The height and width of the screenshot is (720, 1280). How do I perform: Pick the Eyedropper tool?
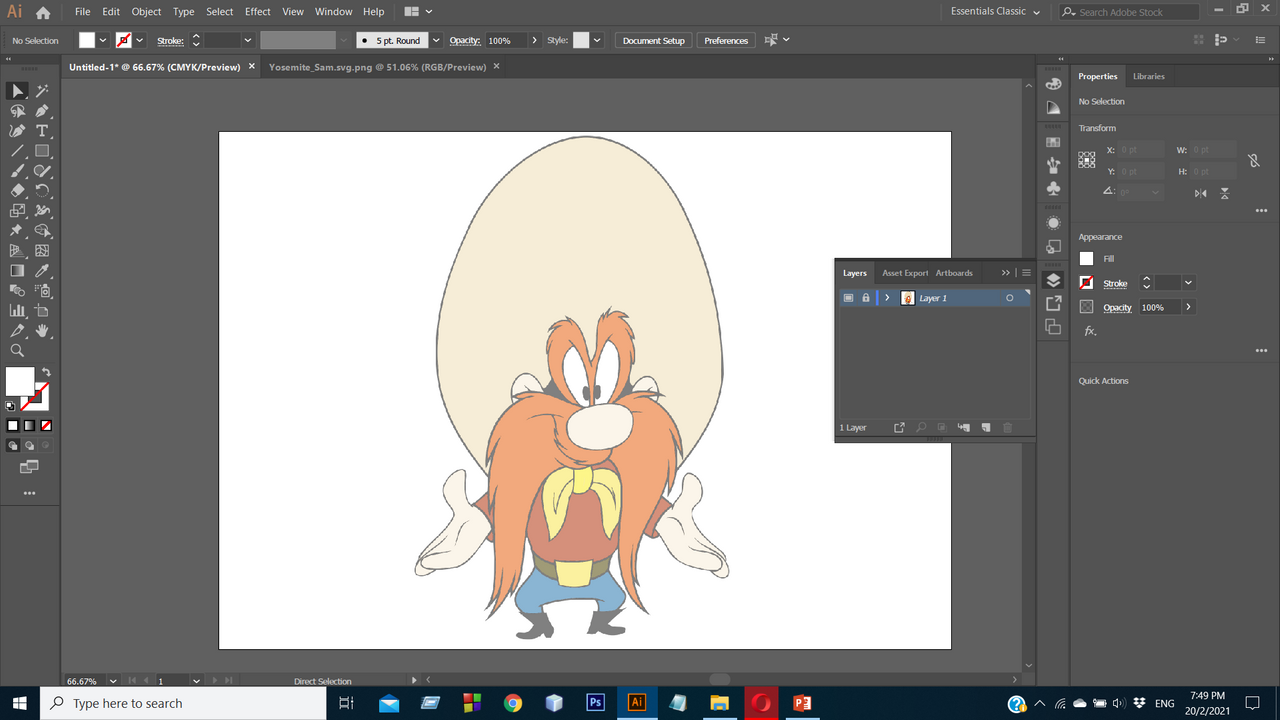click(x=42, y=271)
